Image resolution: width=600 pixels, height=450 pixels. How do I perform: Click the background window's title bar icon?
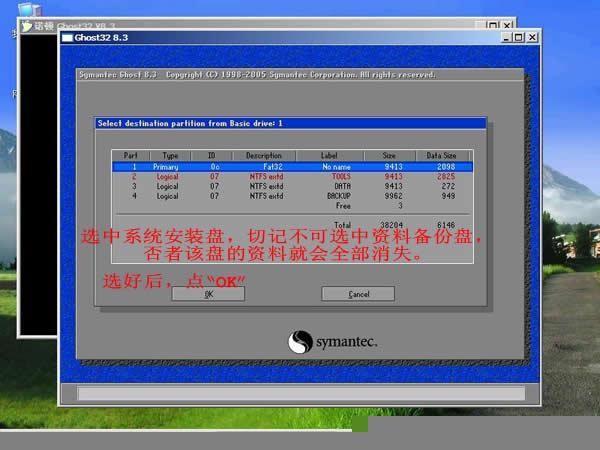click(27, 25)
